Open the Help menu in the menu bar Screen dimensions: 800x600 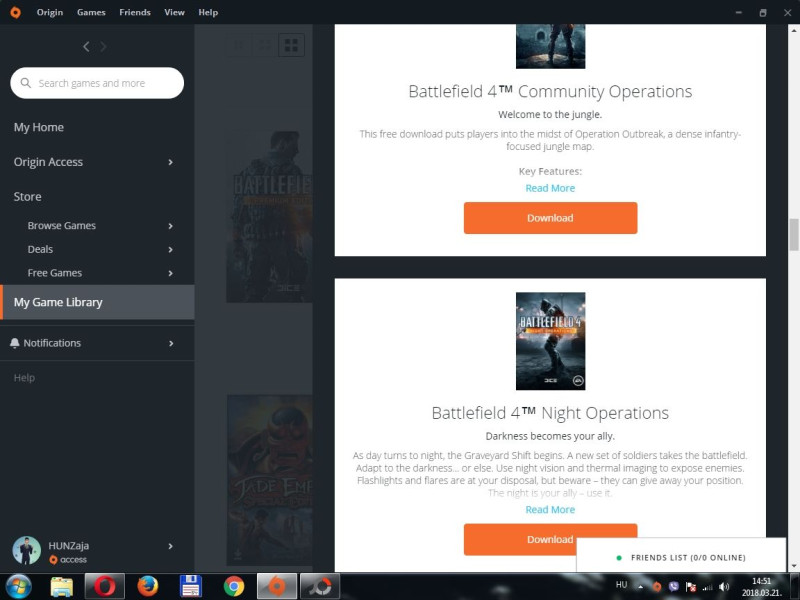(208, 12)
